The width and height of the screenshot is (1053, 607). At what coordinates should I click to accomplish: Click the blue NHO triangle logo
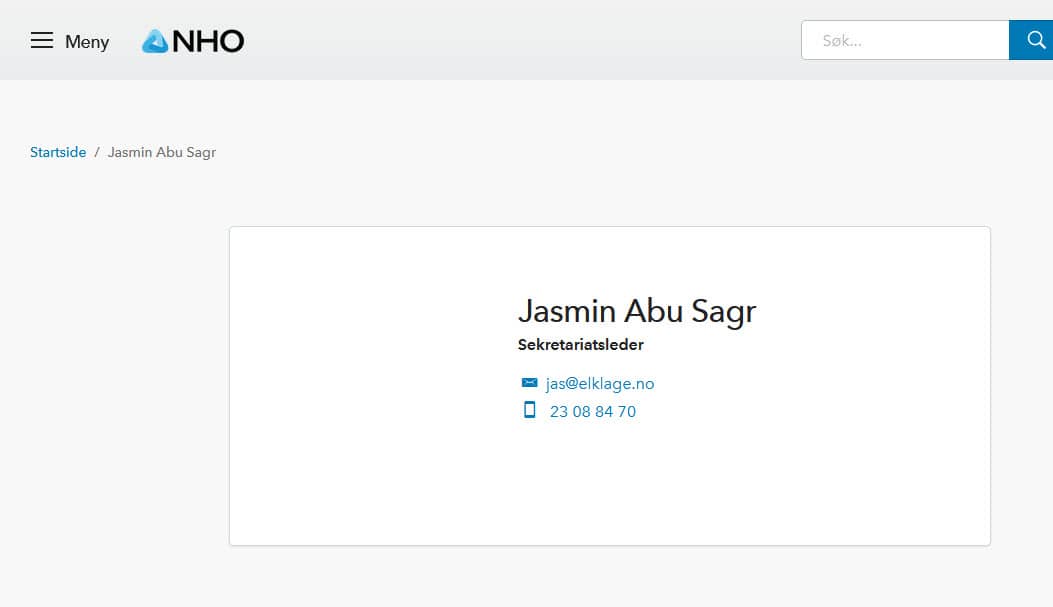(x=155, y=41)
